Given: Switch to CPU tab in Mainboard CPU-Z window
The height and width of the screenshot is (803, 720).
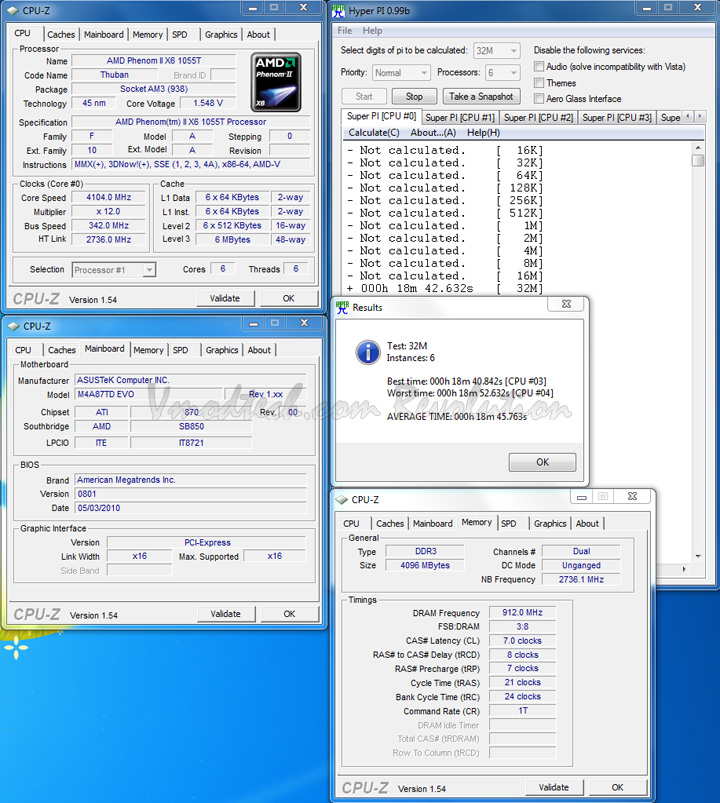Looking at the screenshot, I should [23, 350].
